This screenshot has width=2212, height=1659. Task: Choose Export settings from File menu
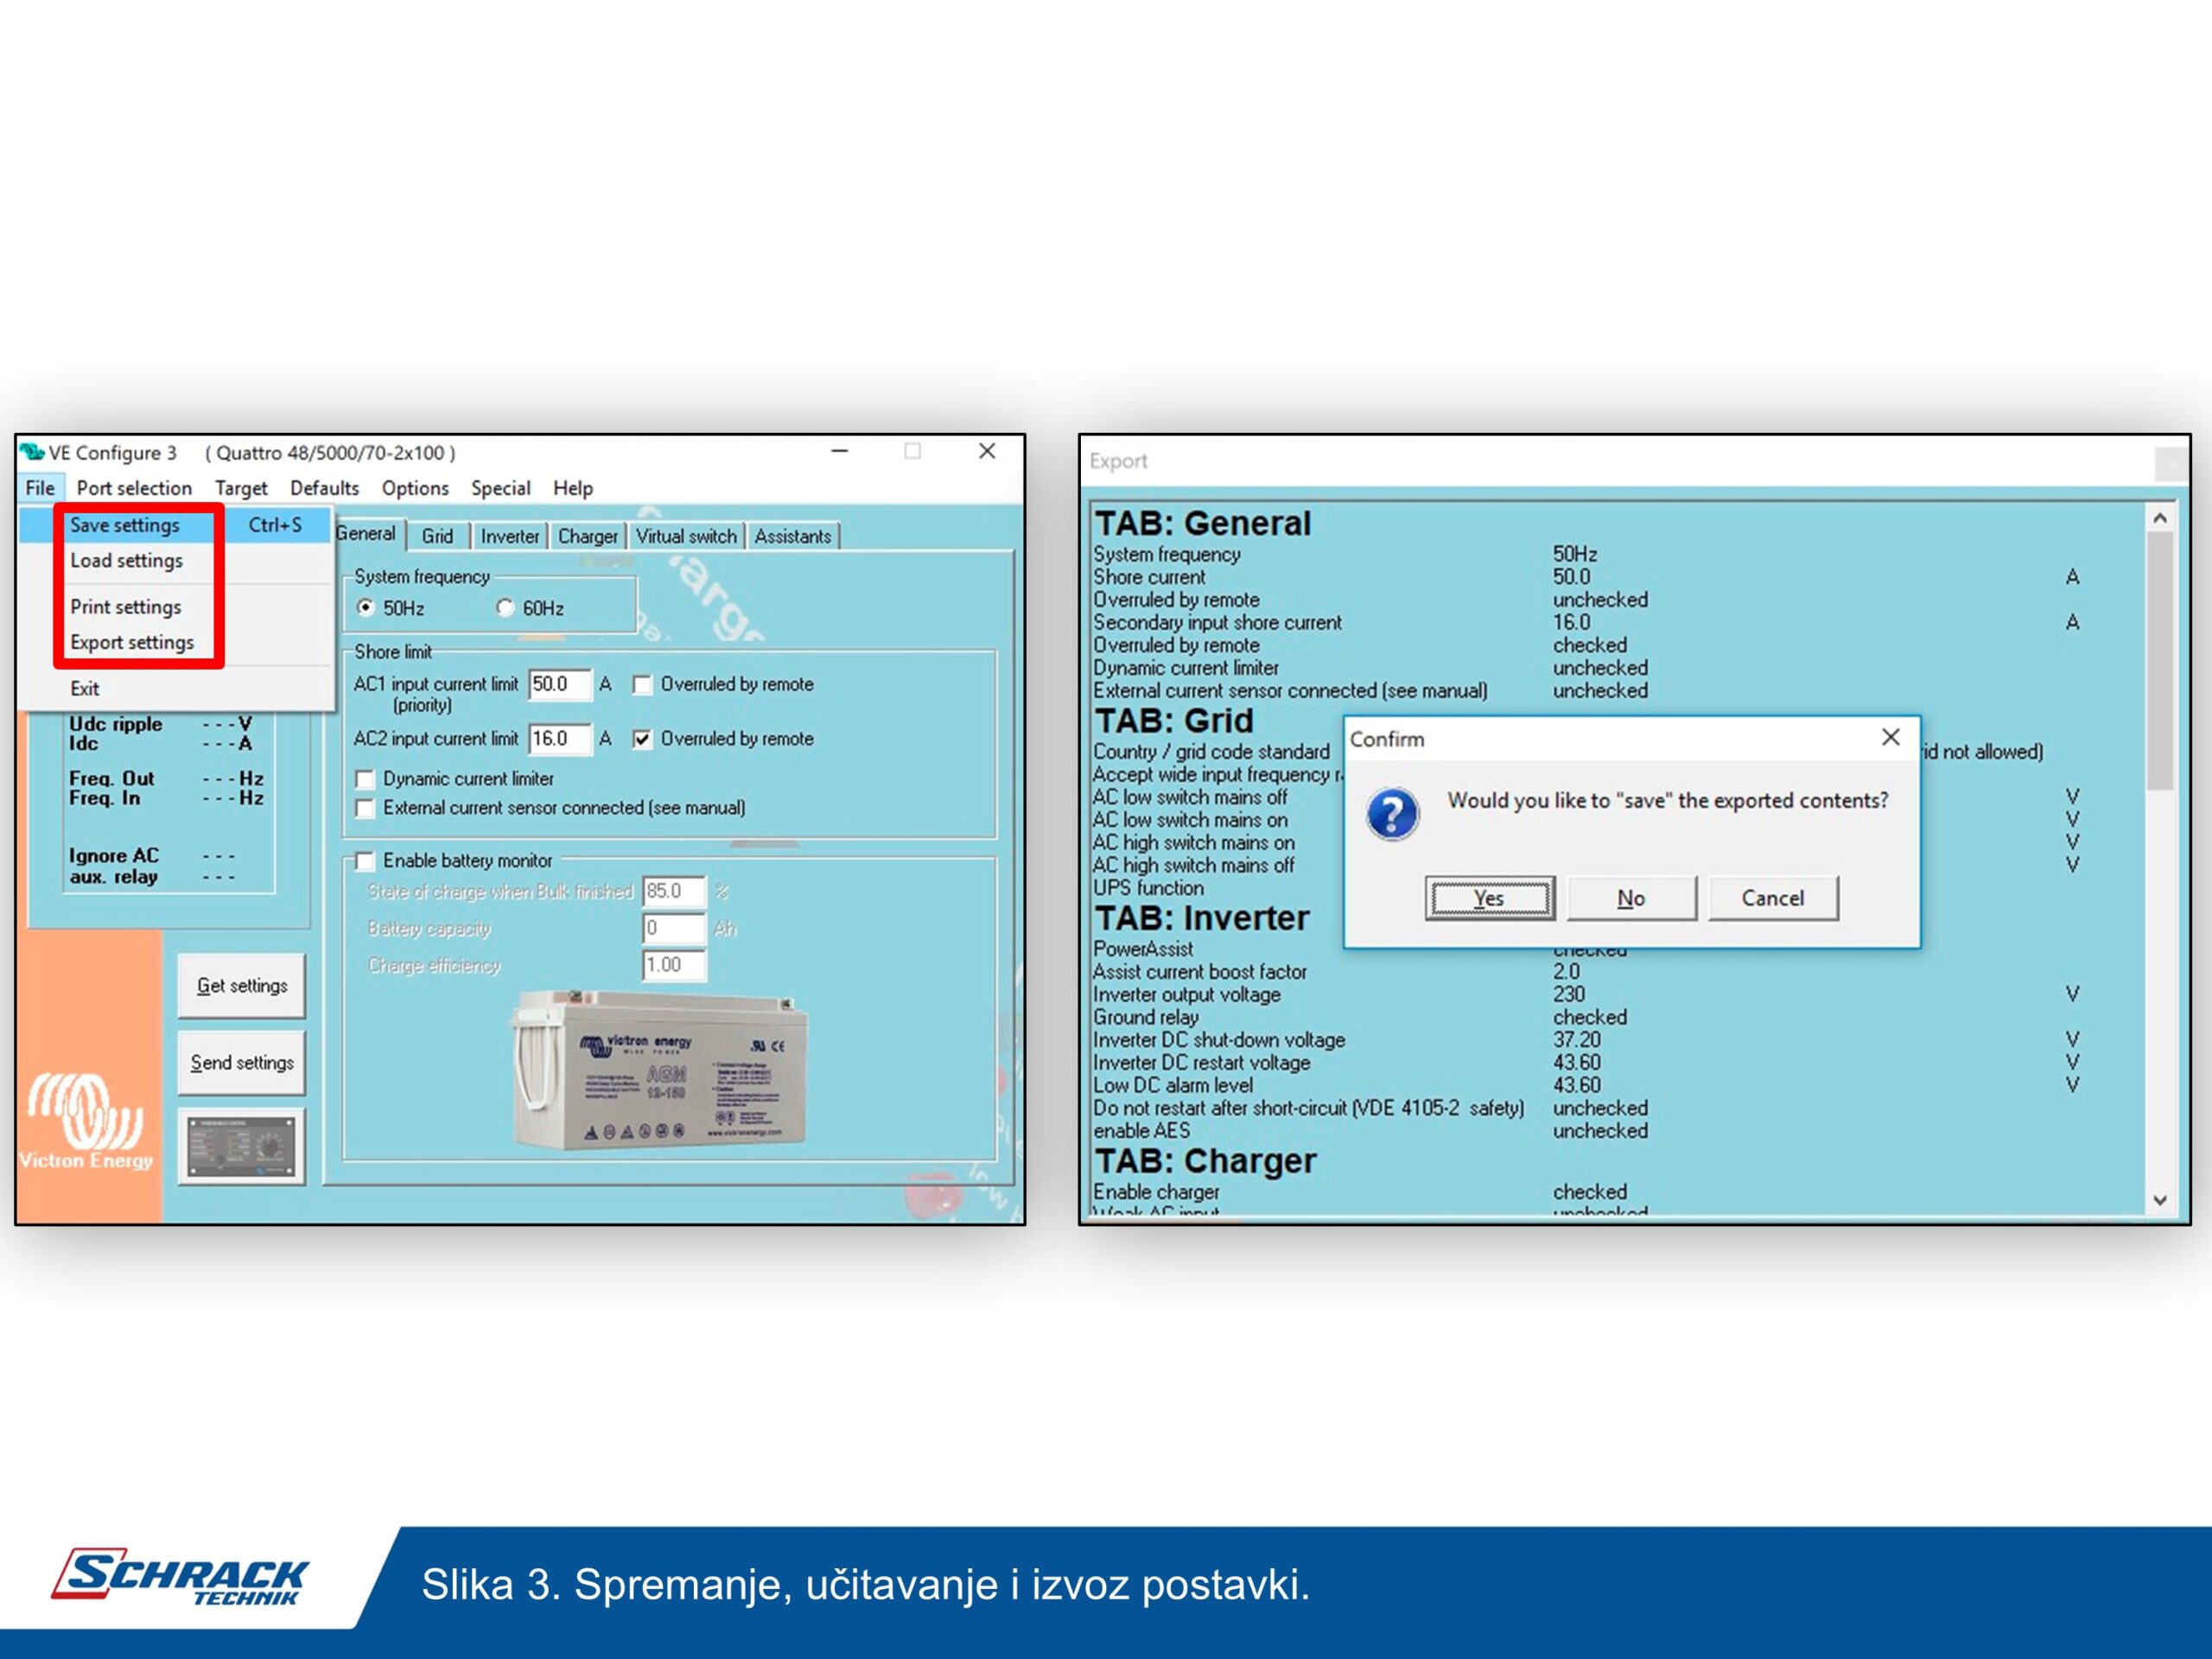click(132, 642)
